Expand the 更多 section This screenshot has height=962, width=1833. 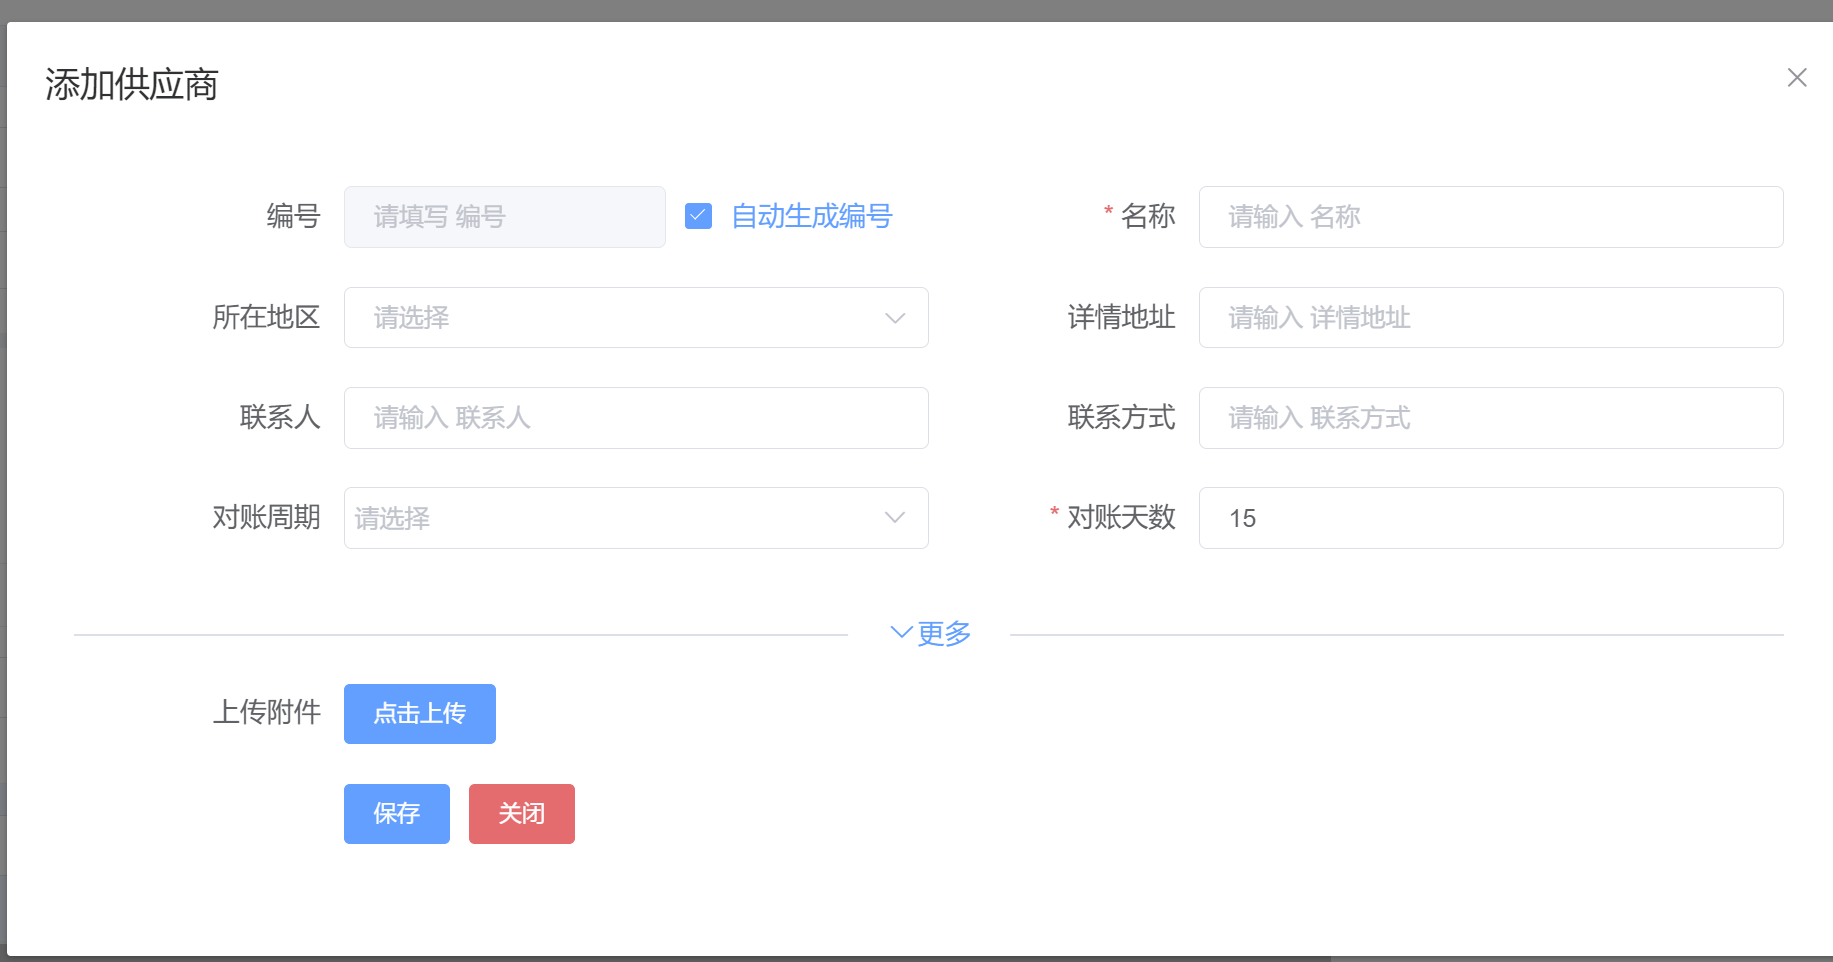[930, 633]
